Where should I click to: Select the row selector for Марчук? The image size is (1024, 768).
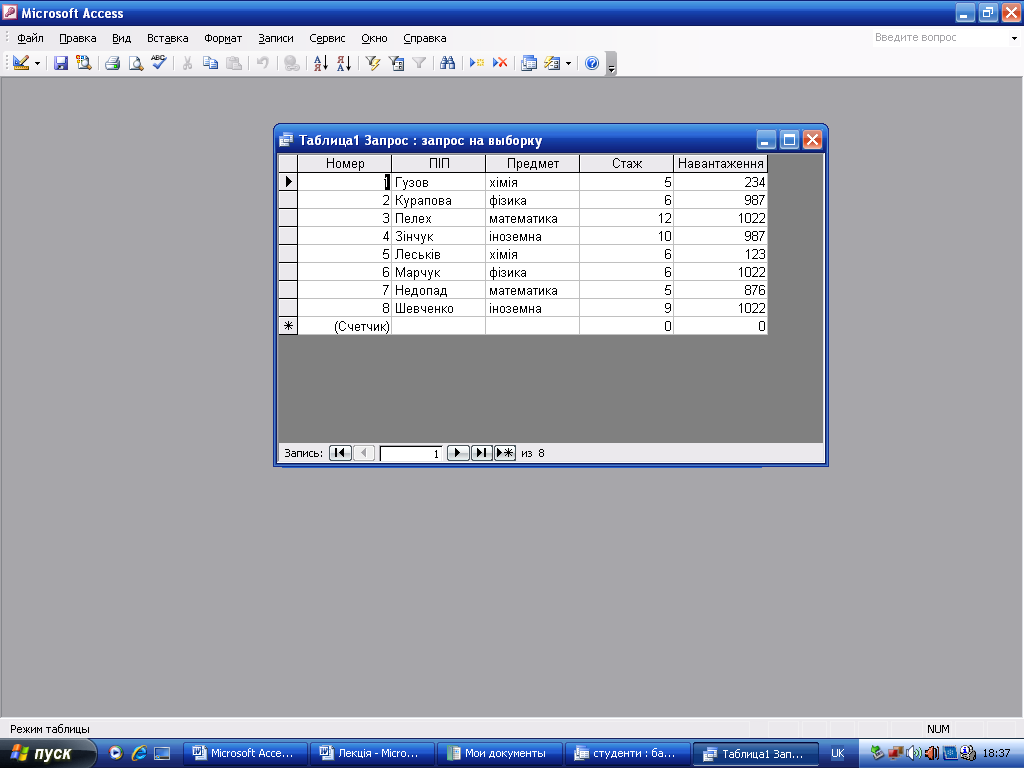tap(288, 272)
